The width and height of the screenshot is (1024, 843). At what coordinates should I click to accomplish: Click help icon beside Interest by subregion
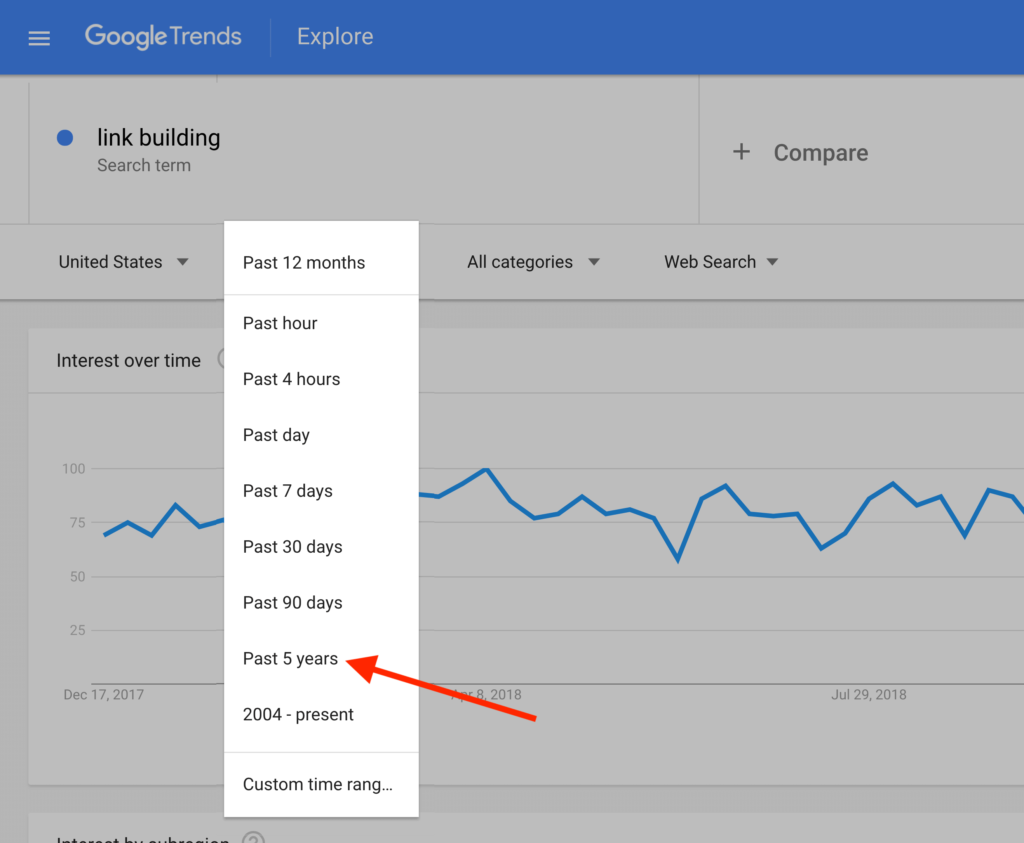point(253,839)
